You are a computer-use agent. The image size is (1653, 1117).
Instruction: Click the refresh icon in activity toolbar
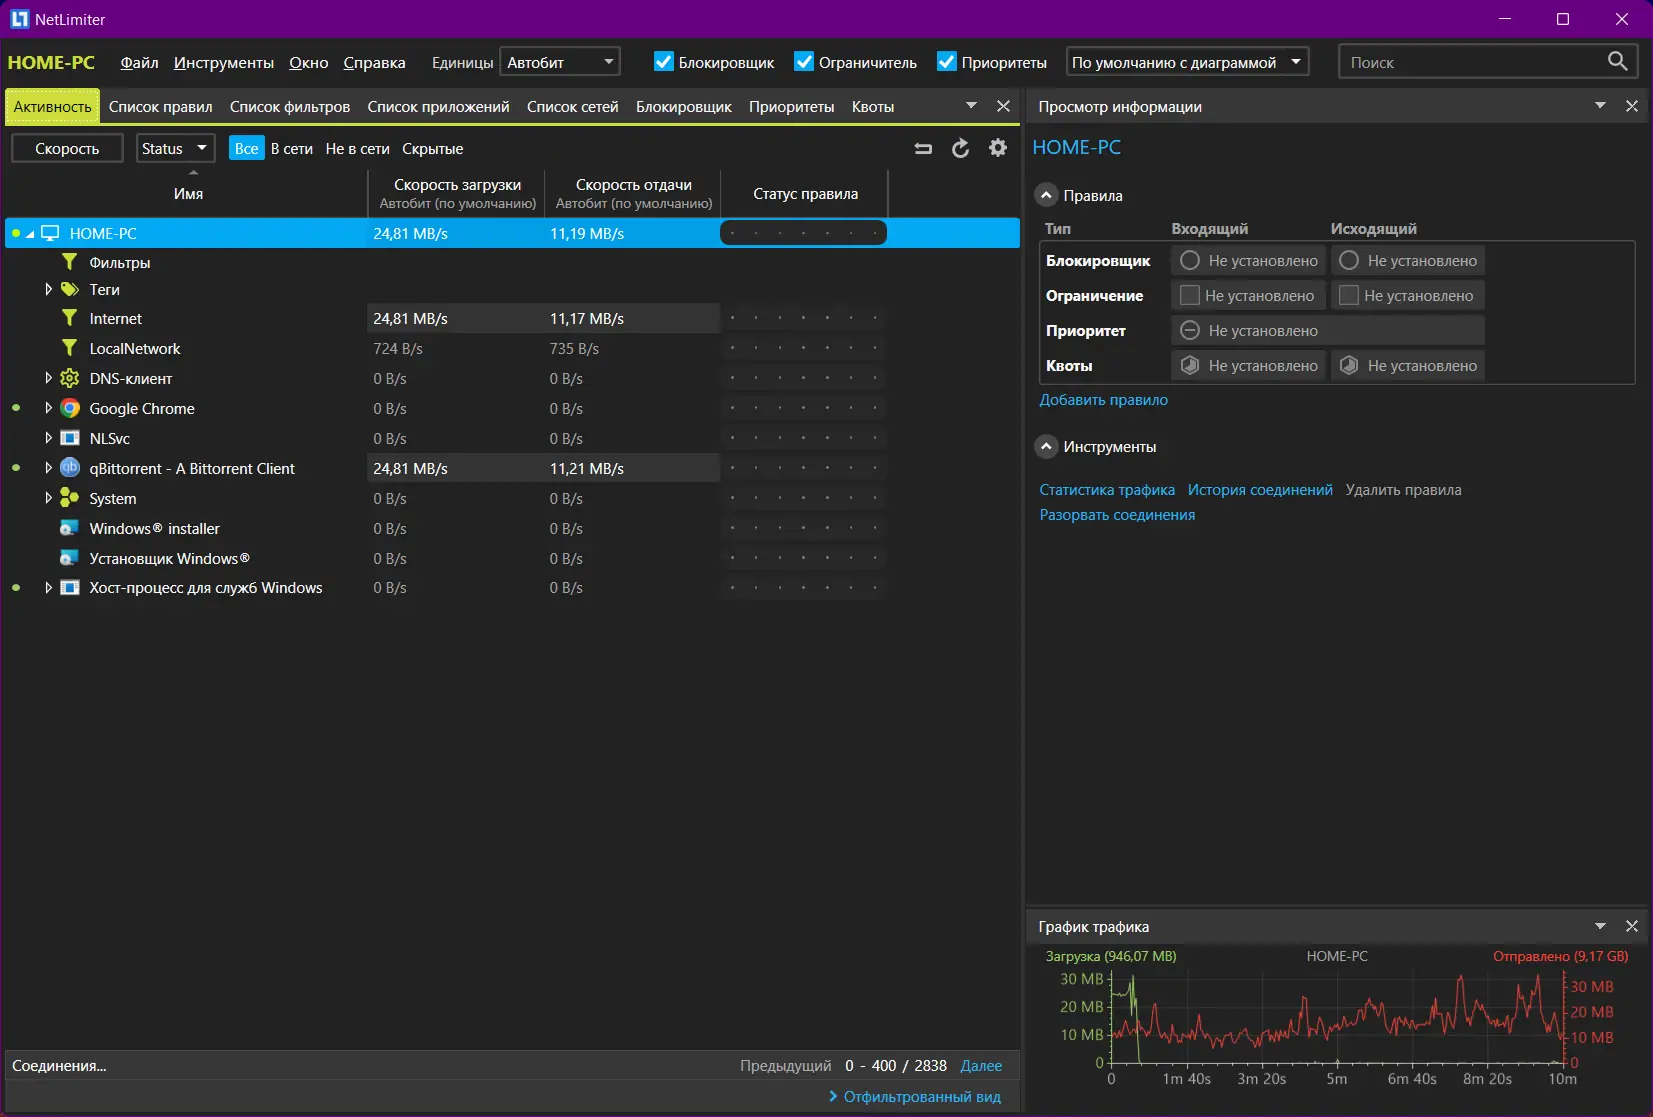tap(960, 148)
